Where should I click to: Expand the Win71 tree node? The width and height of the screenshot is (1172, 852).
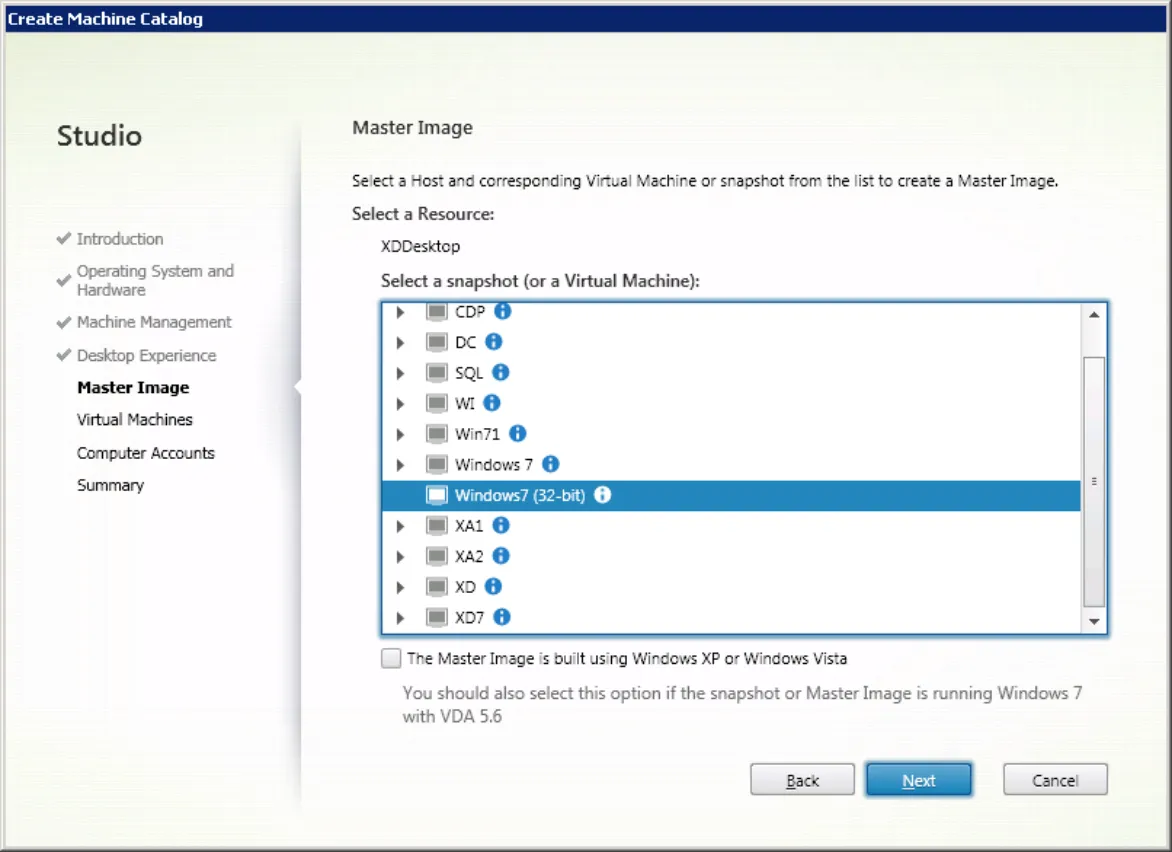401,434
